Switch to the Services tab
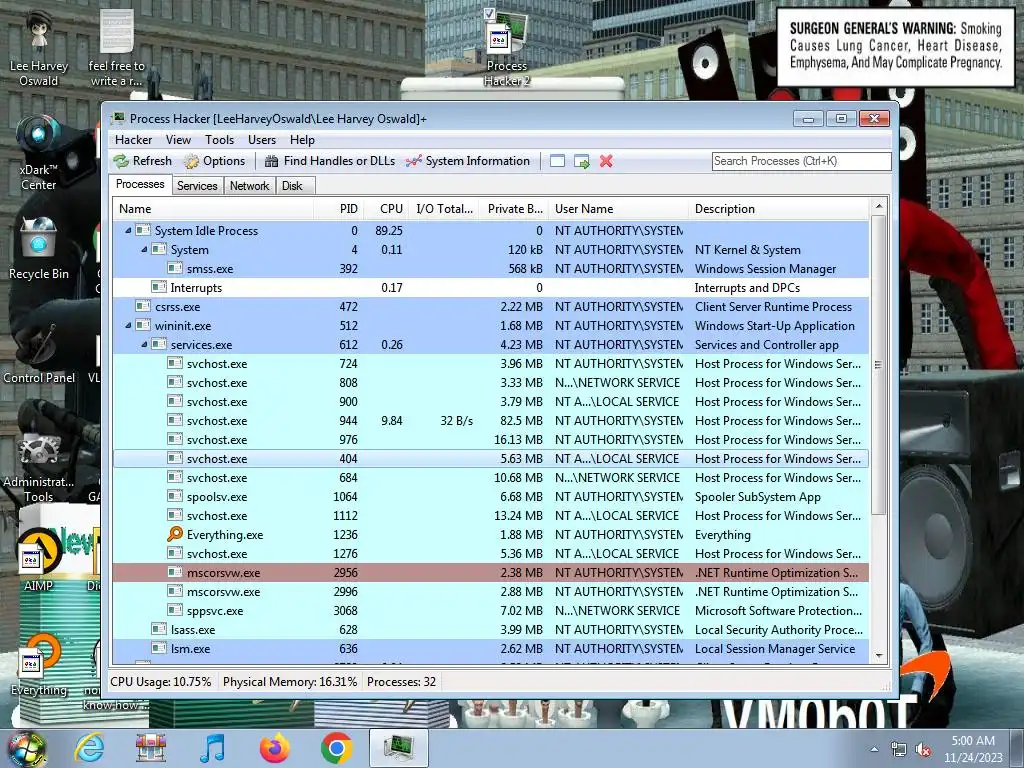The image size is (1024, 768). click(197, 185)
